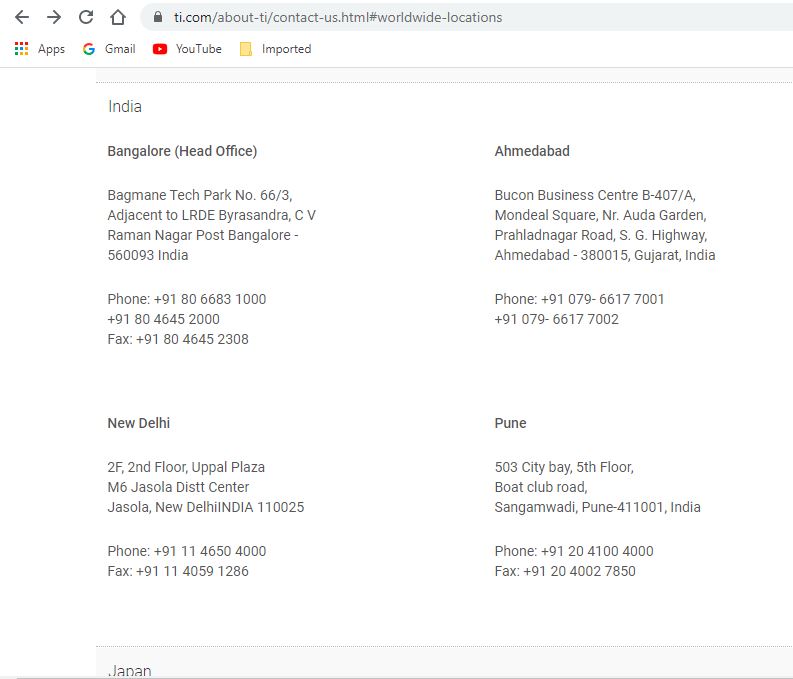Click text '560093 India'
This screenshot has width=793, height=679.
(148, 255)
